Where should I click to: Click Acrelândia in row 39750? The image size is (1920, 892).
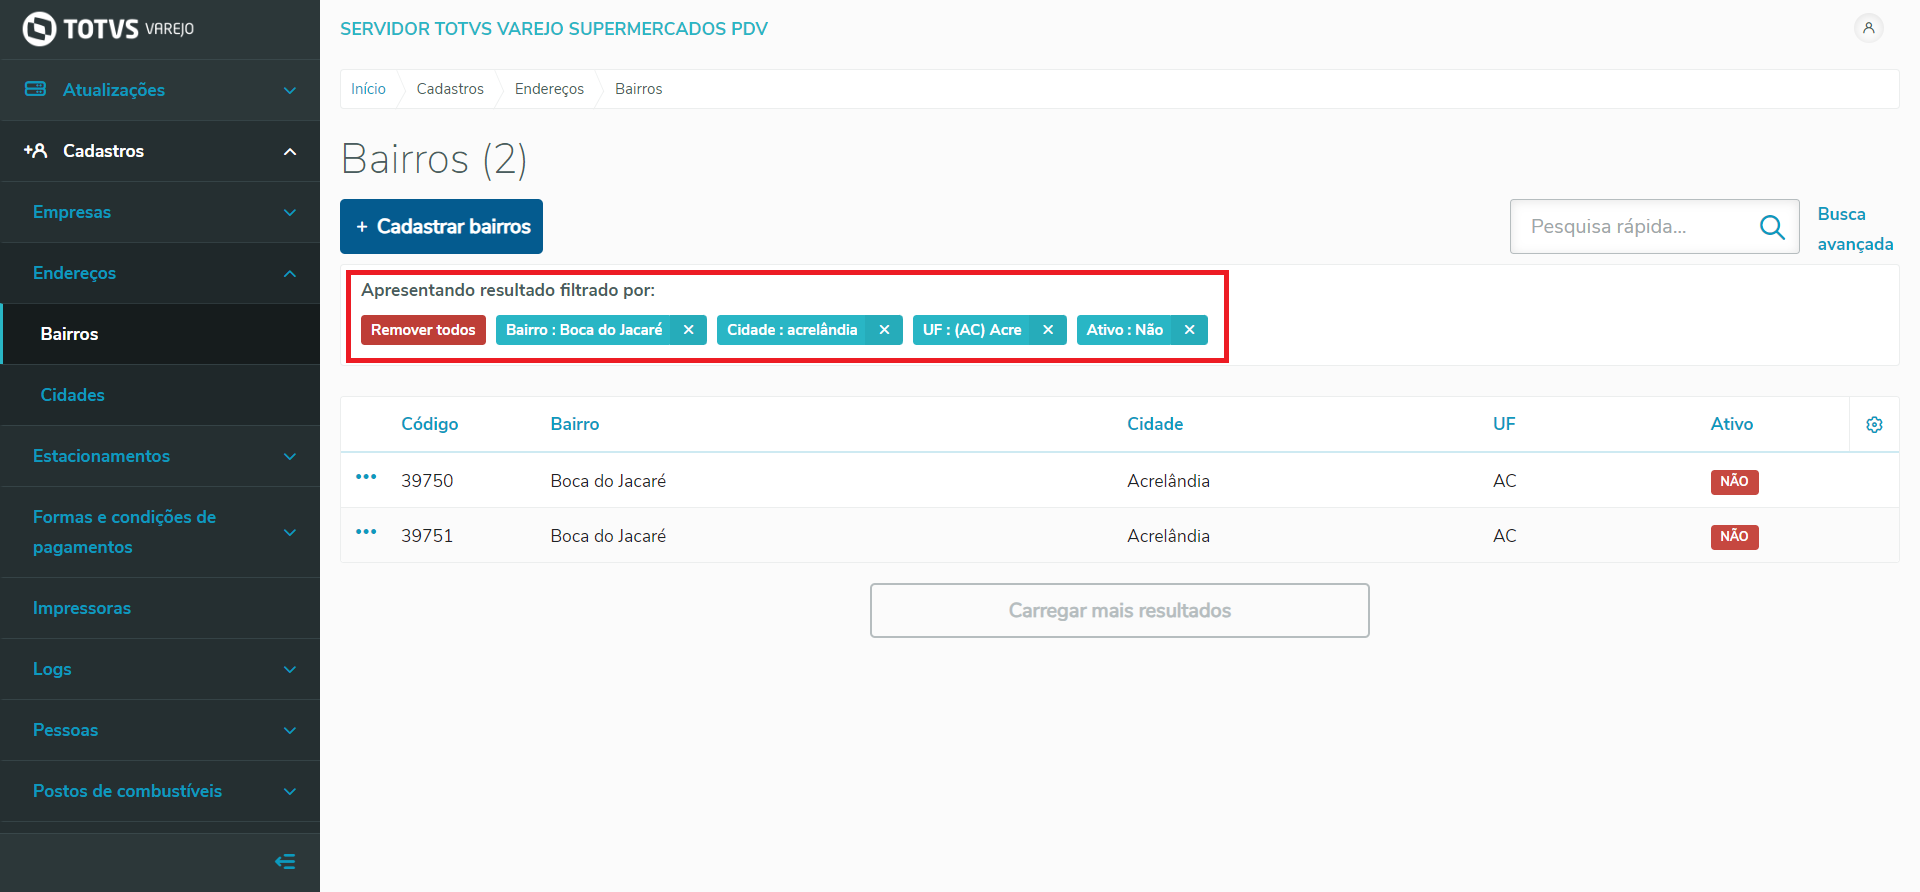1168,481
